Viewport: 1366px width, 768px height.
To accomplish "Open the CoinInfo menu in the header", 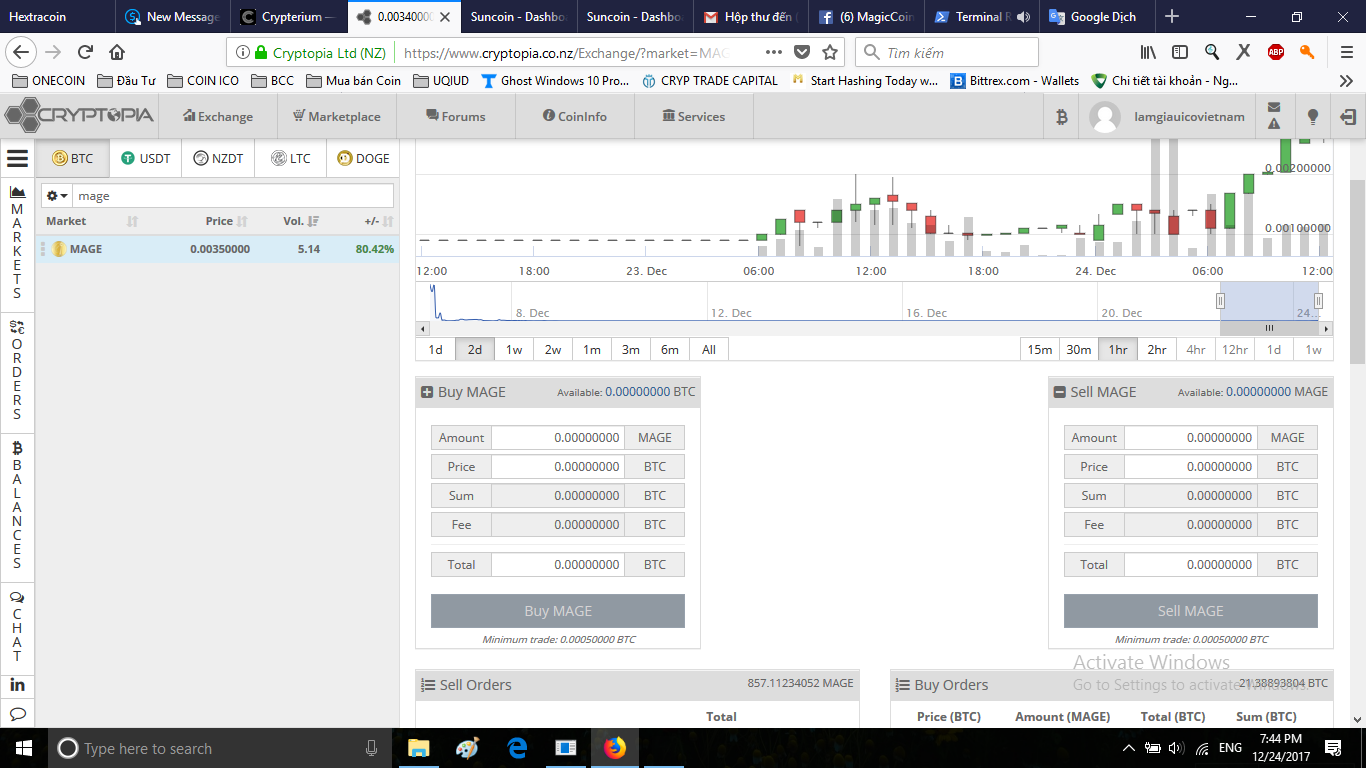I will pos(575,117).
